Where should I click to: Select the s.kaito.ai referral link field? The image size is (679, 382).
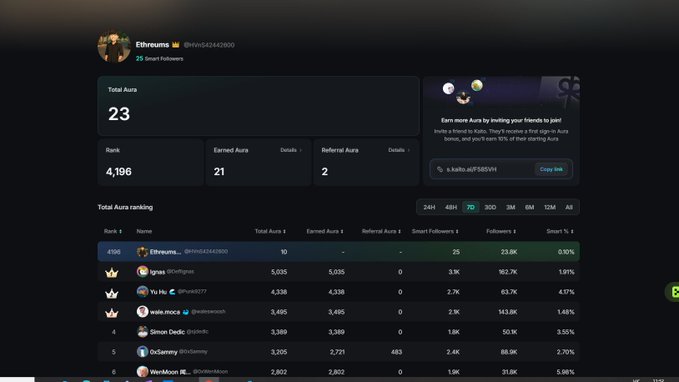click(501, 169)
